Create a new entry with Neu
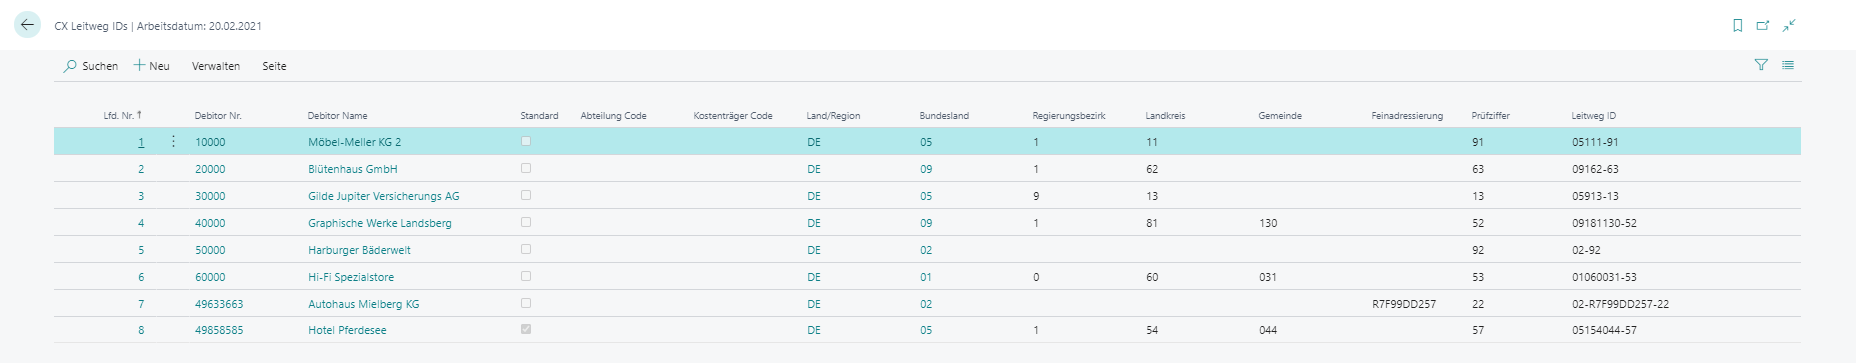Image resolution: width=1856 pixels, height=363 pixels. (x=152, y=66)
